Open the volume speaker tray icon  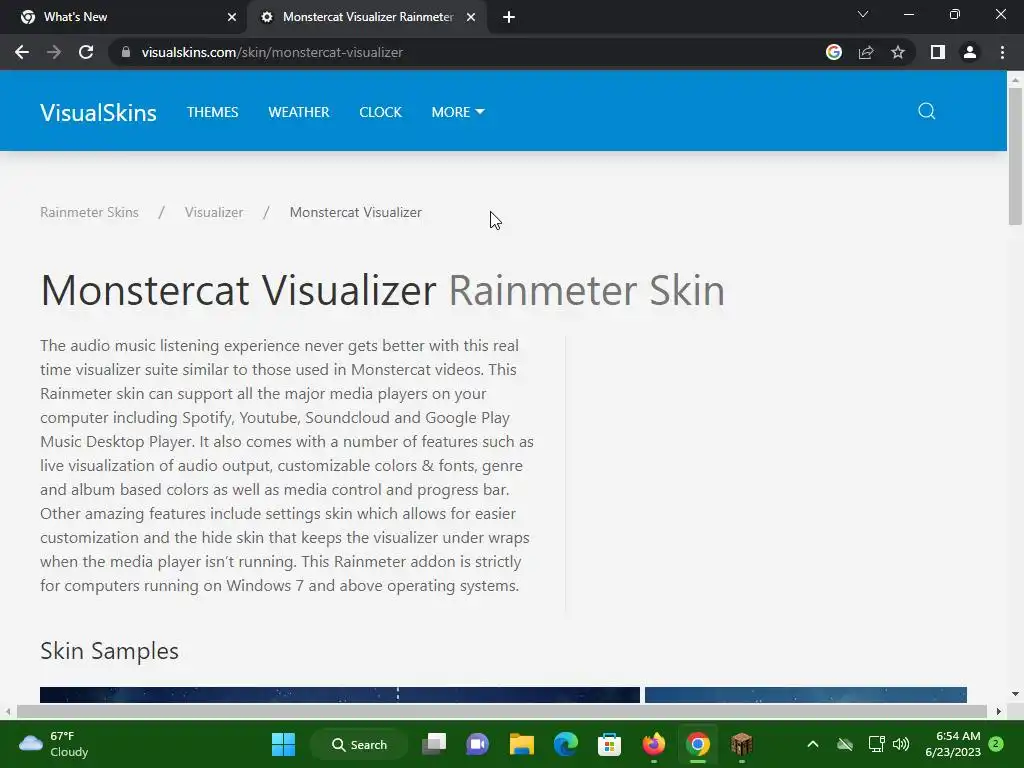[901, 744]
